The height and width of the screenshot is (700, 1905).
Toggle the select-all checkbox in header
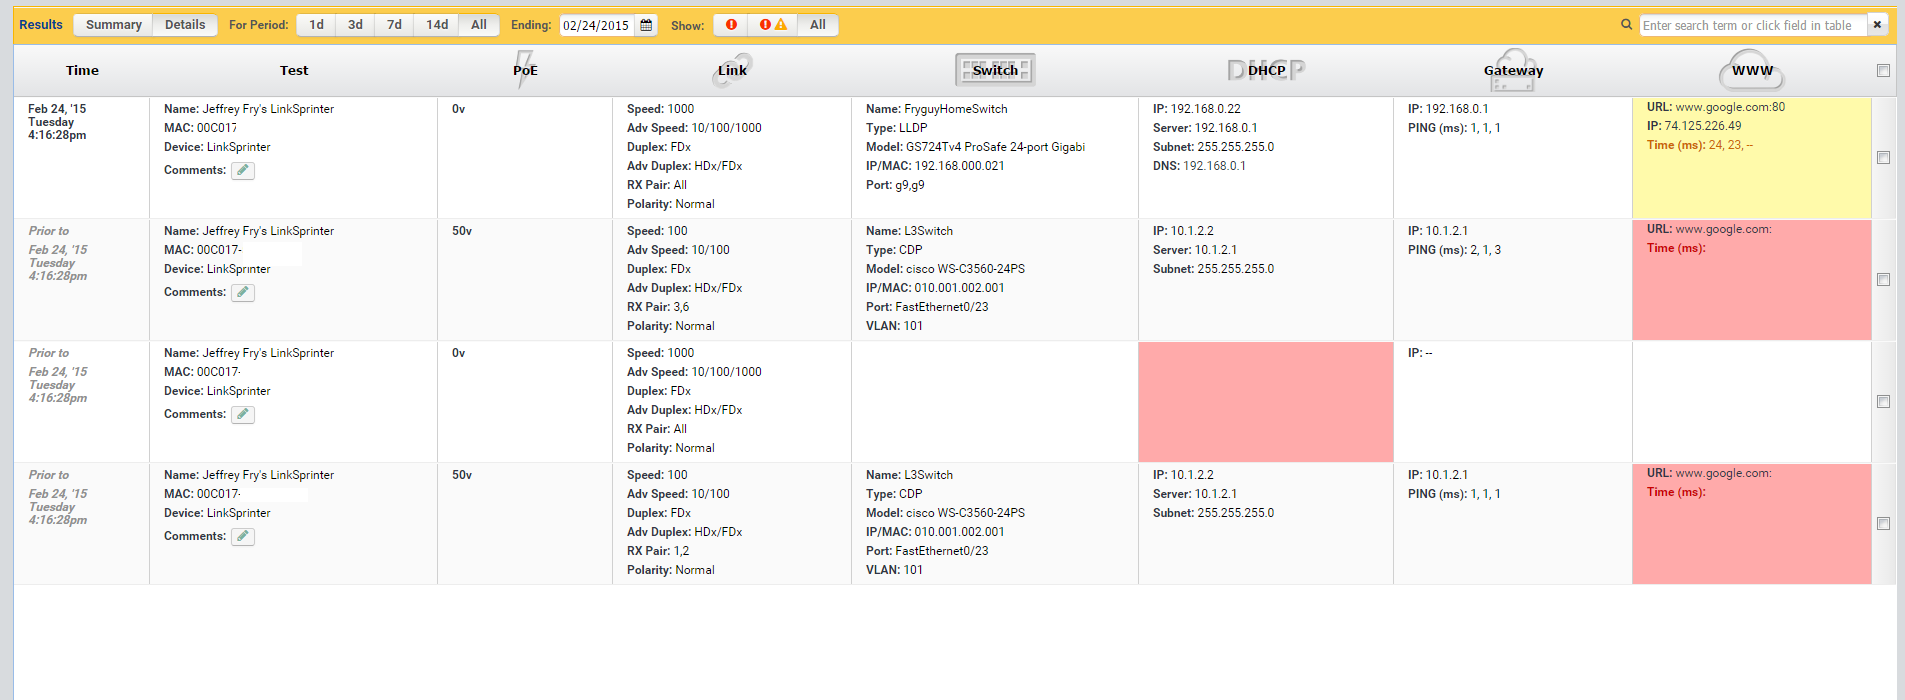point(1883,71)
